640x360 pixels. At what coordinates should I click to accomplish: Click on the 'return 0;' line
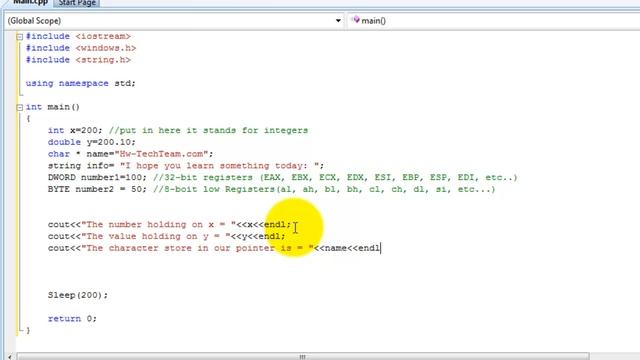[x=72, y=319]
